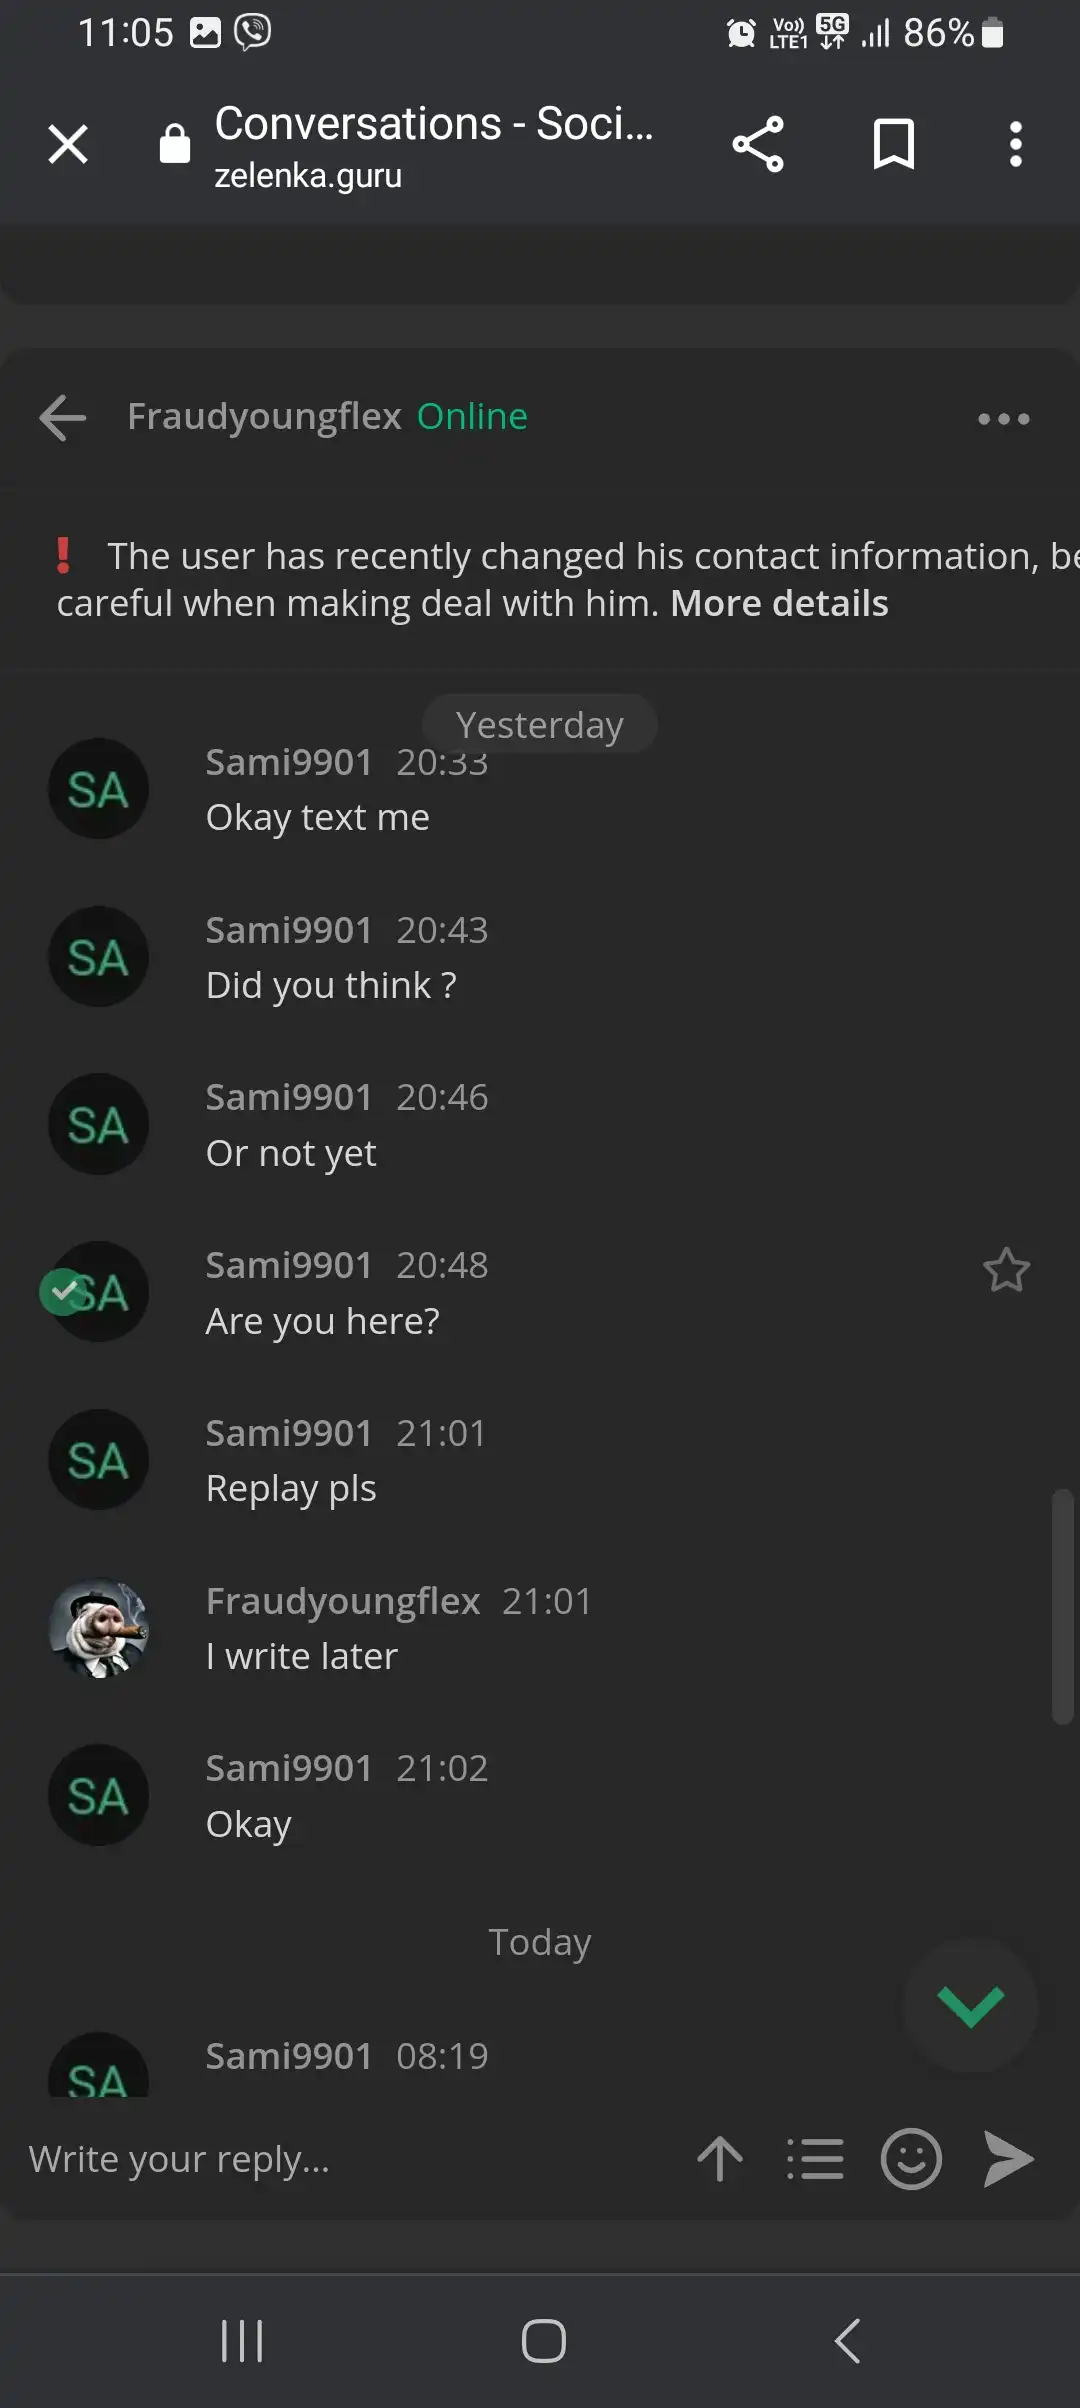Close the browser tab with X

tap(68, 144)
